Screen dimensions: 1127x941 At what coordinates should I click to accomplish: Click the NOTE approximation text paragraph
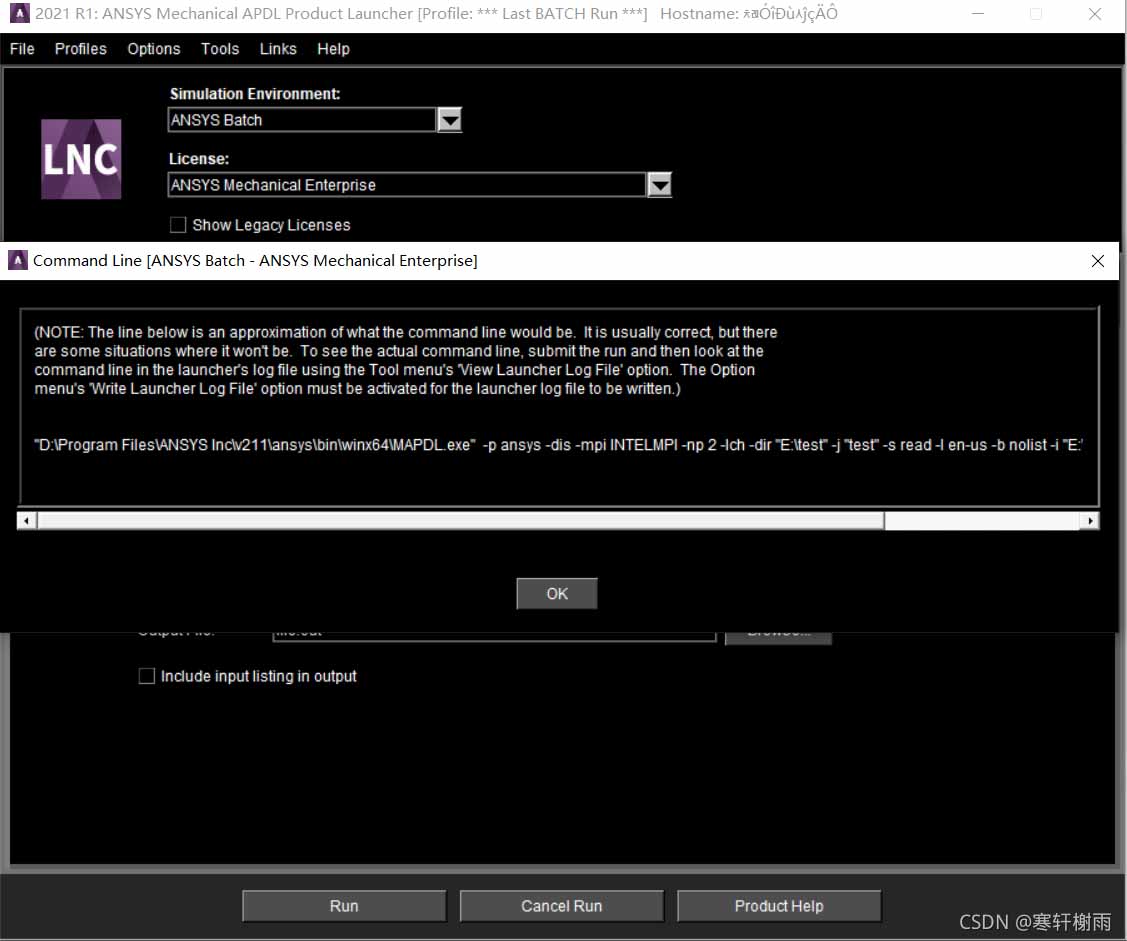point(406,360)
